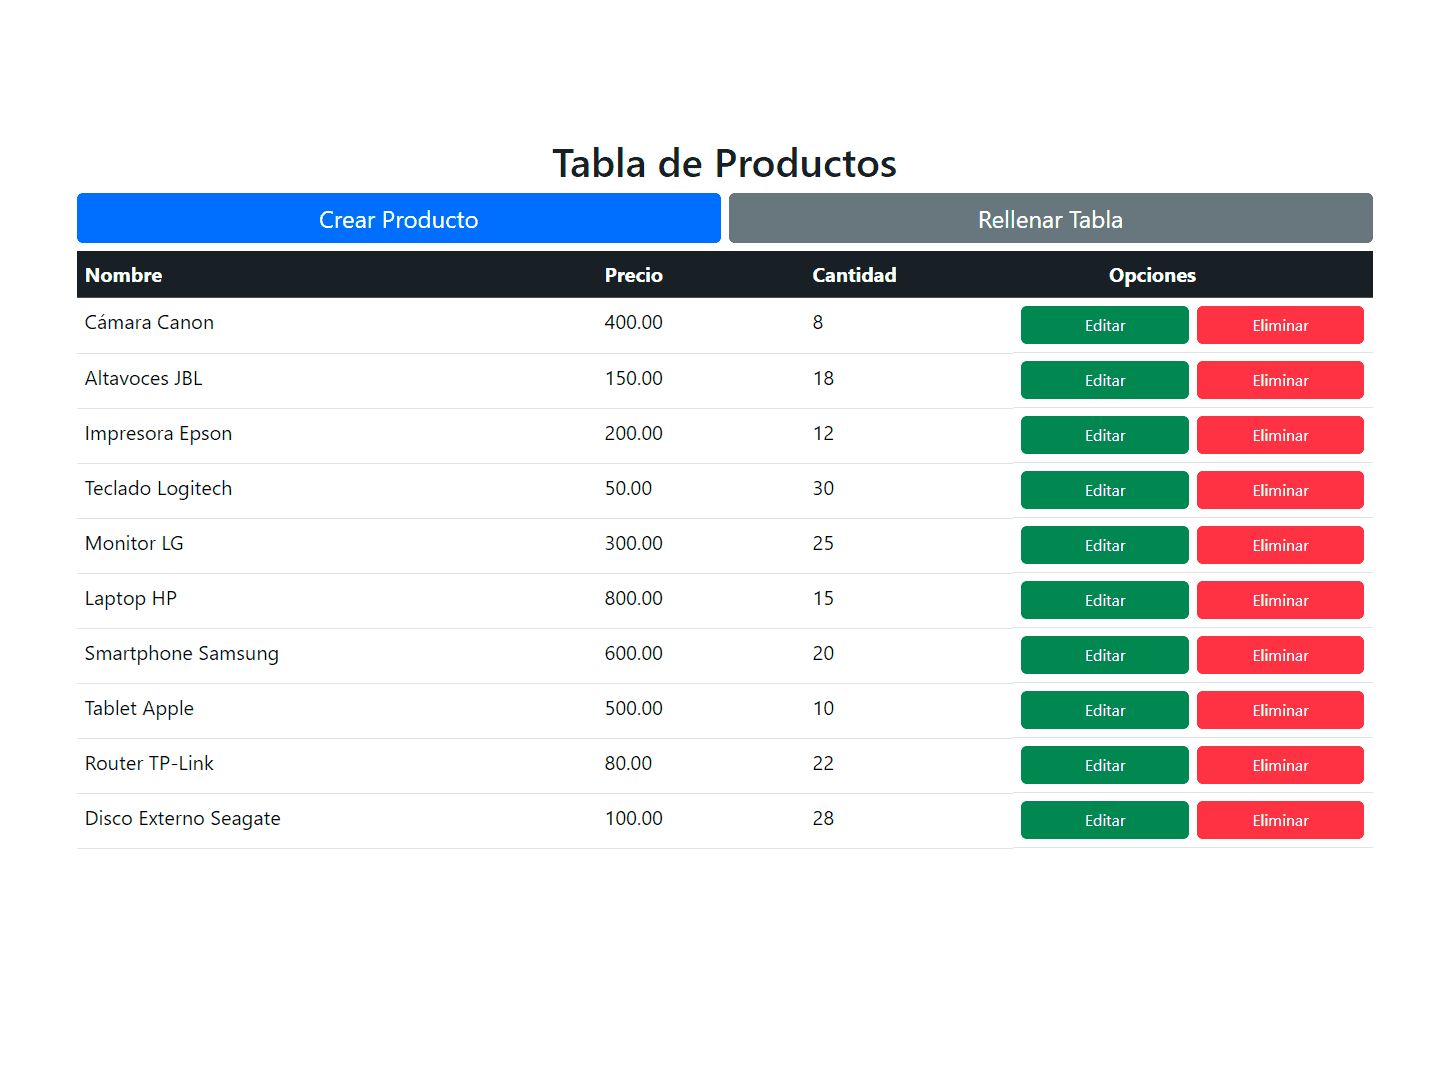Click quantity 10 of Tablet Apple

coord(909,710)
